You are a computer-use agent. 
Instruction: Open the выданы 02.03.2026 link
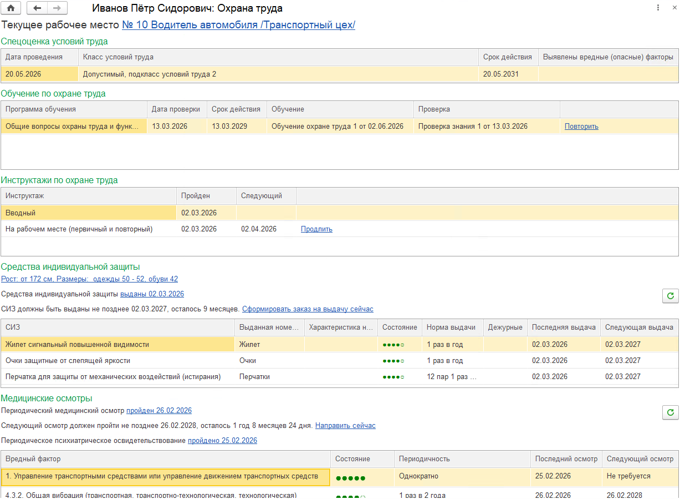coord(152,294)
